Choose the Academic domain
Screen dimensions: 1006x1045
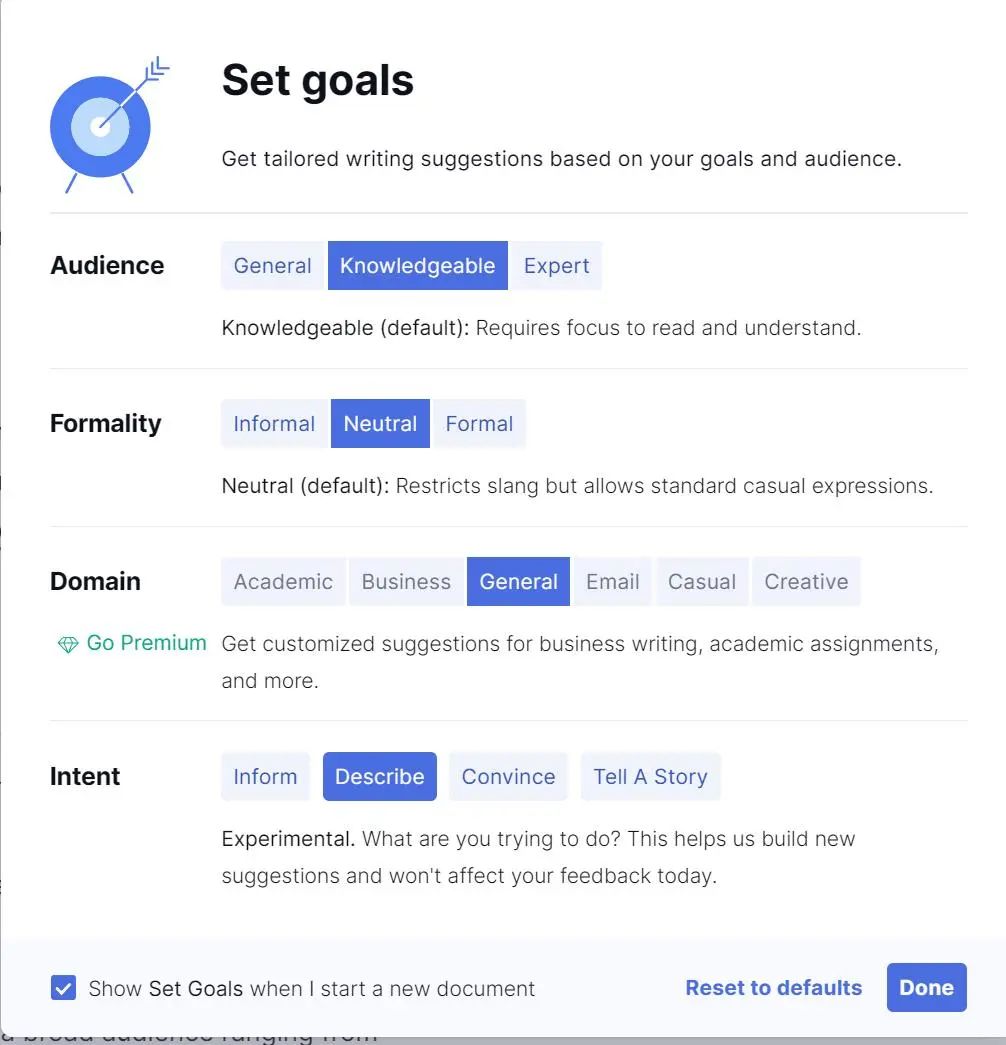tap(283, 581)
